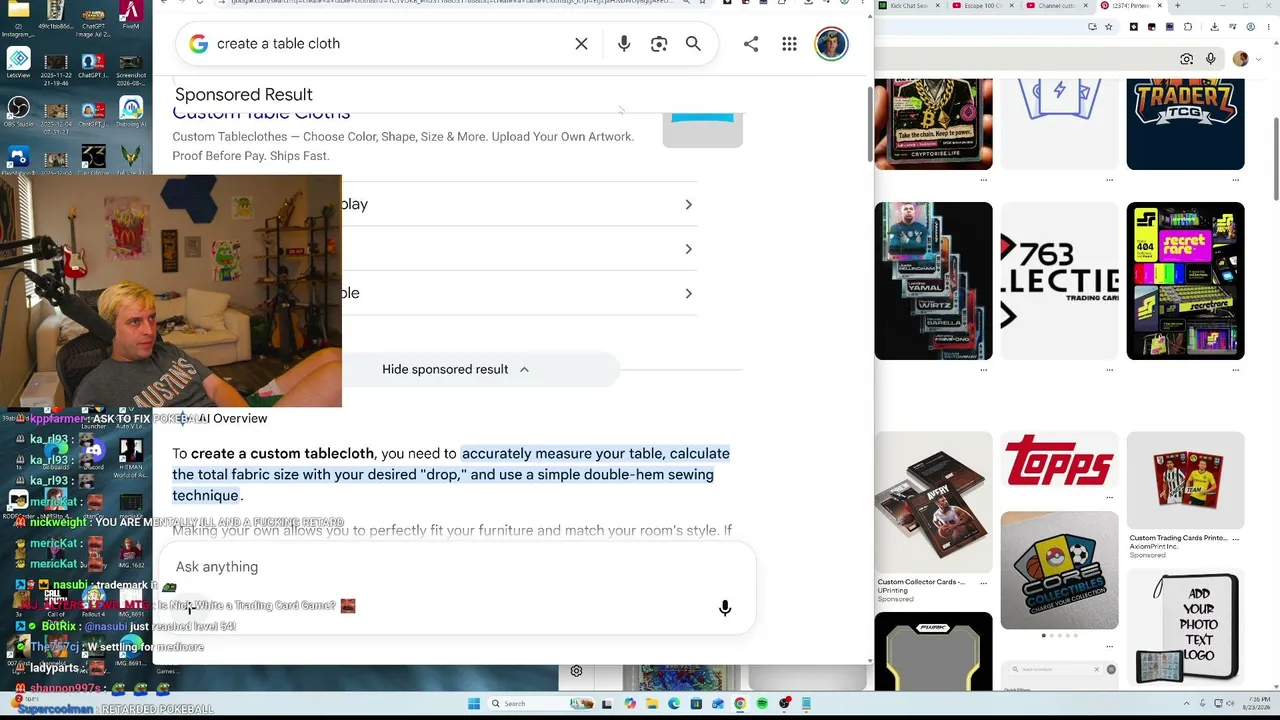Open more options for Custom Trading Cards pin
Screen dimensions: 1280x720
1235,538
